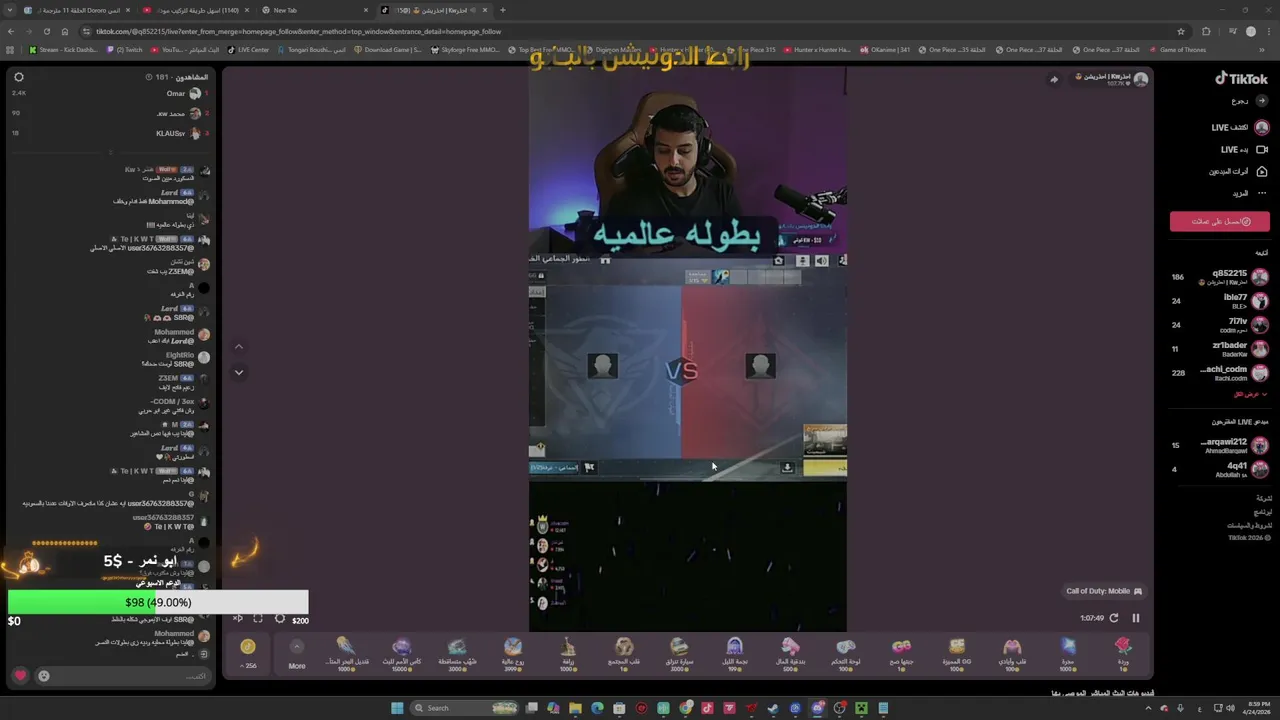
Task: Click the weekly support goal progress bar
Action: click(158, 602)
